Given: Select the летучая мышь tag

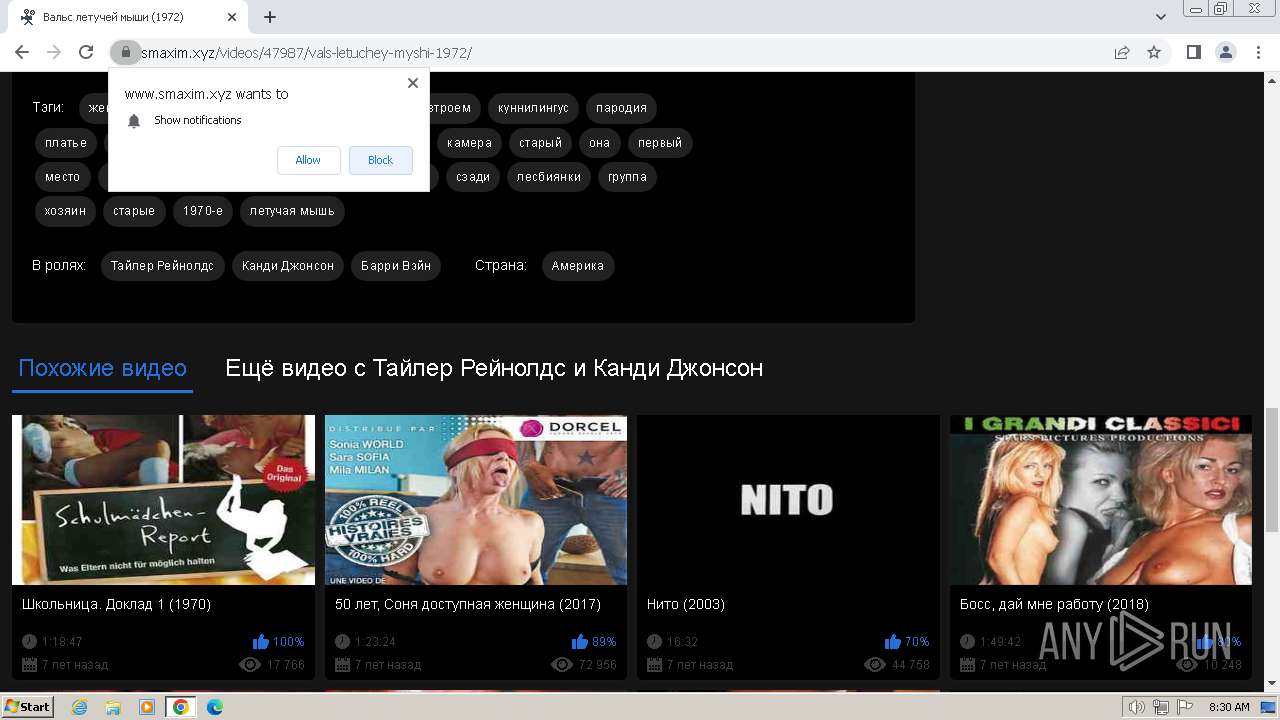Looking at the screenshot, I should point(292,211).
